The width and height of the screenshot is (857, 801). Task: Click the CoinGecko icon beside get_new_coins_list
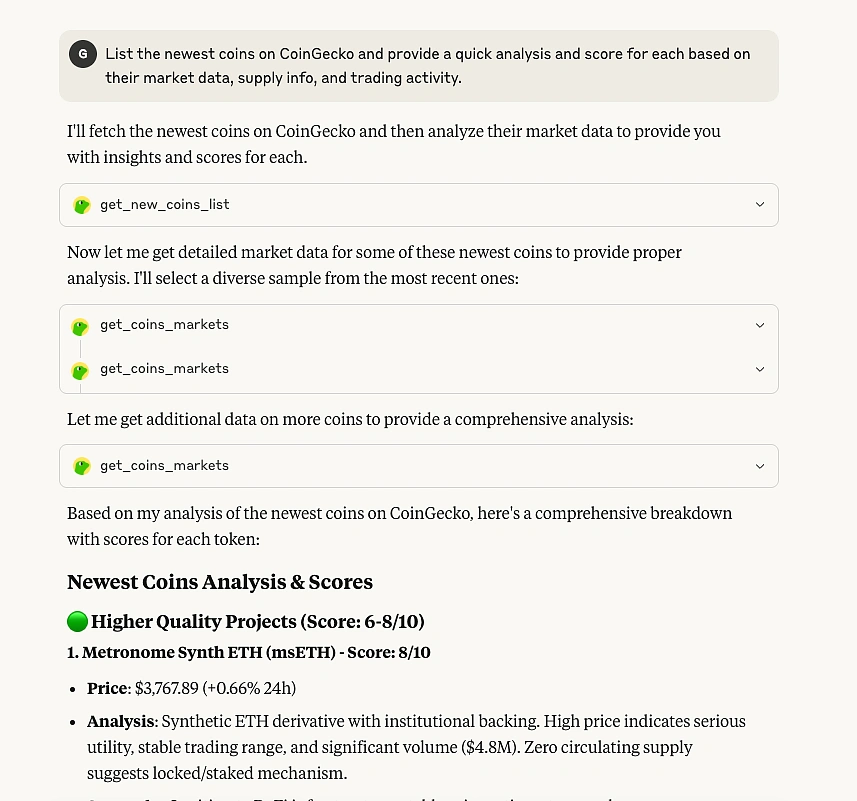click(82, 205)
